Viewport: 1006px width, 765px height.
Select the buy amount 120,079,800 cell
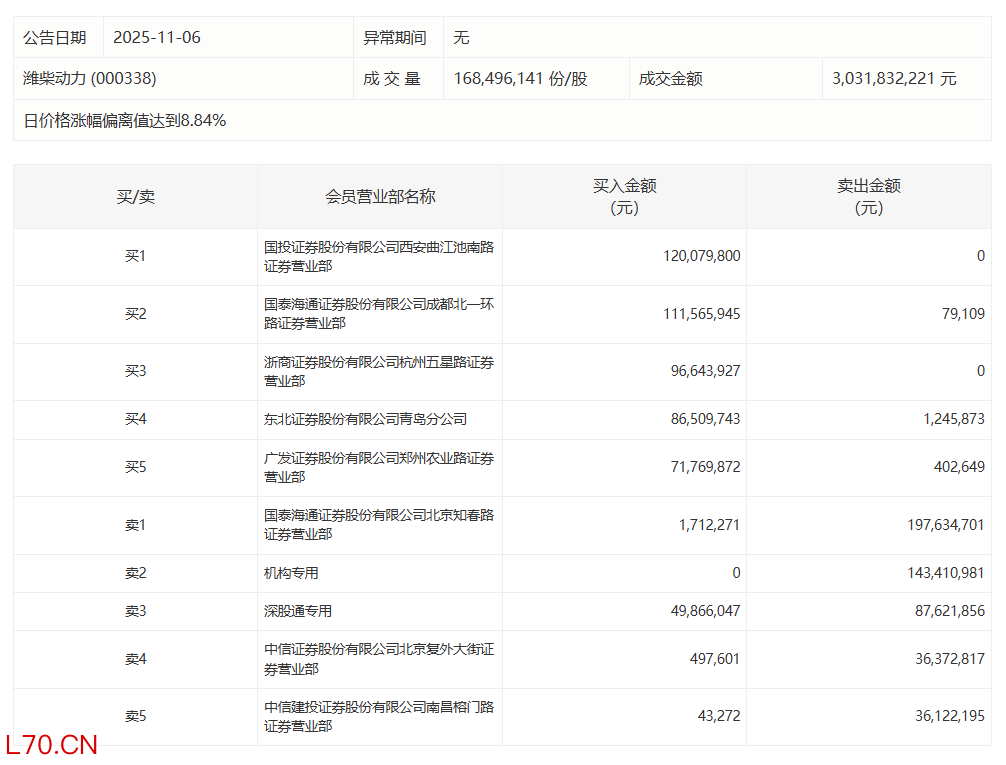tap(701, 256)
